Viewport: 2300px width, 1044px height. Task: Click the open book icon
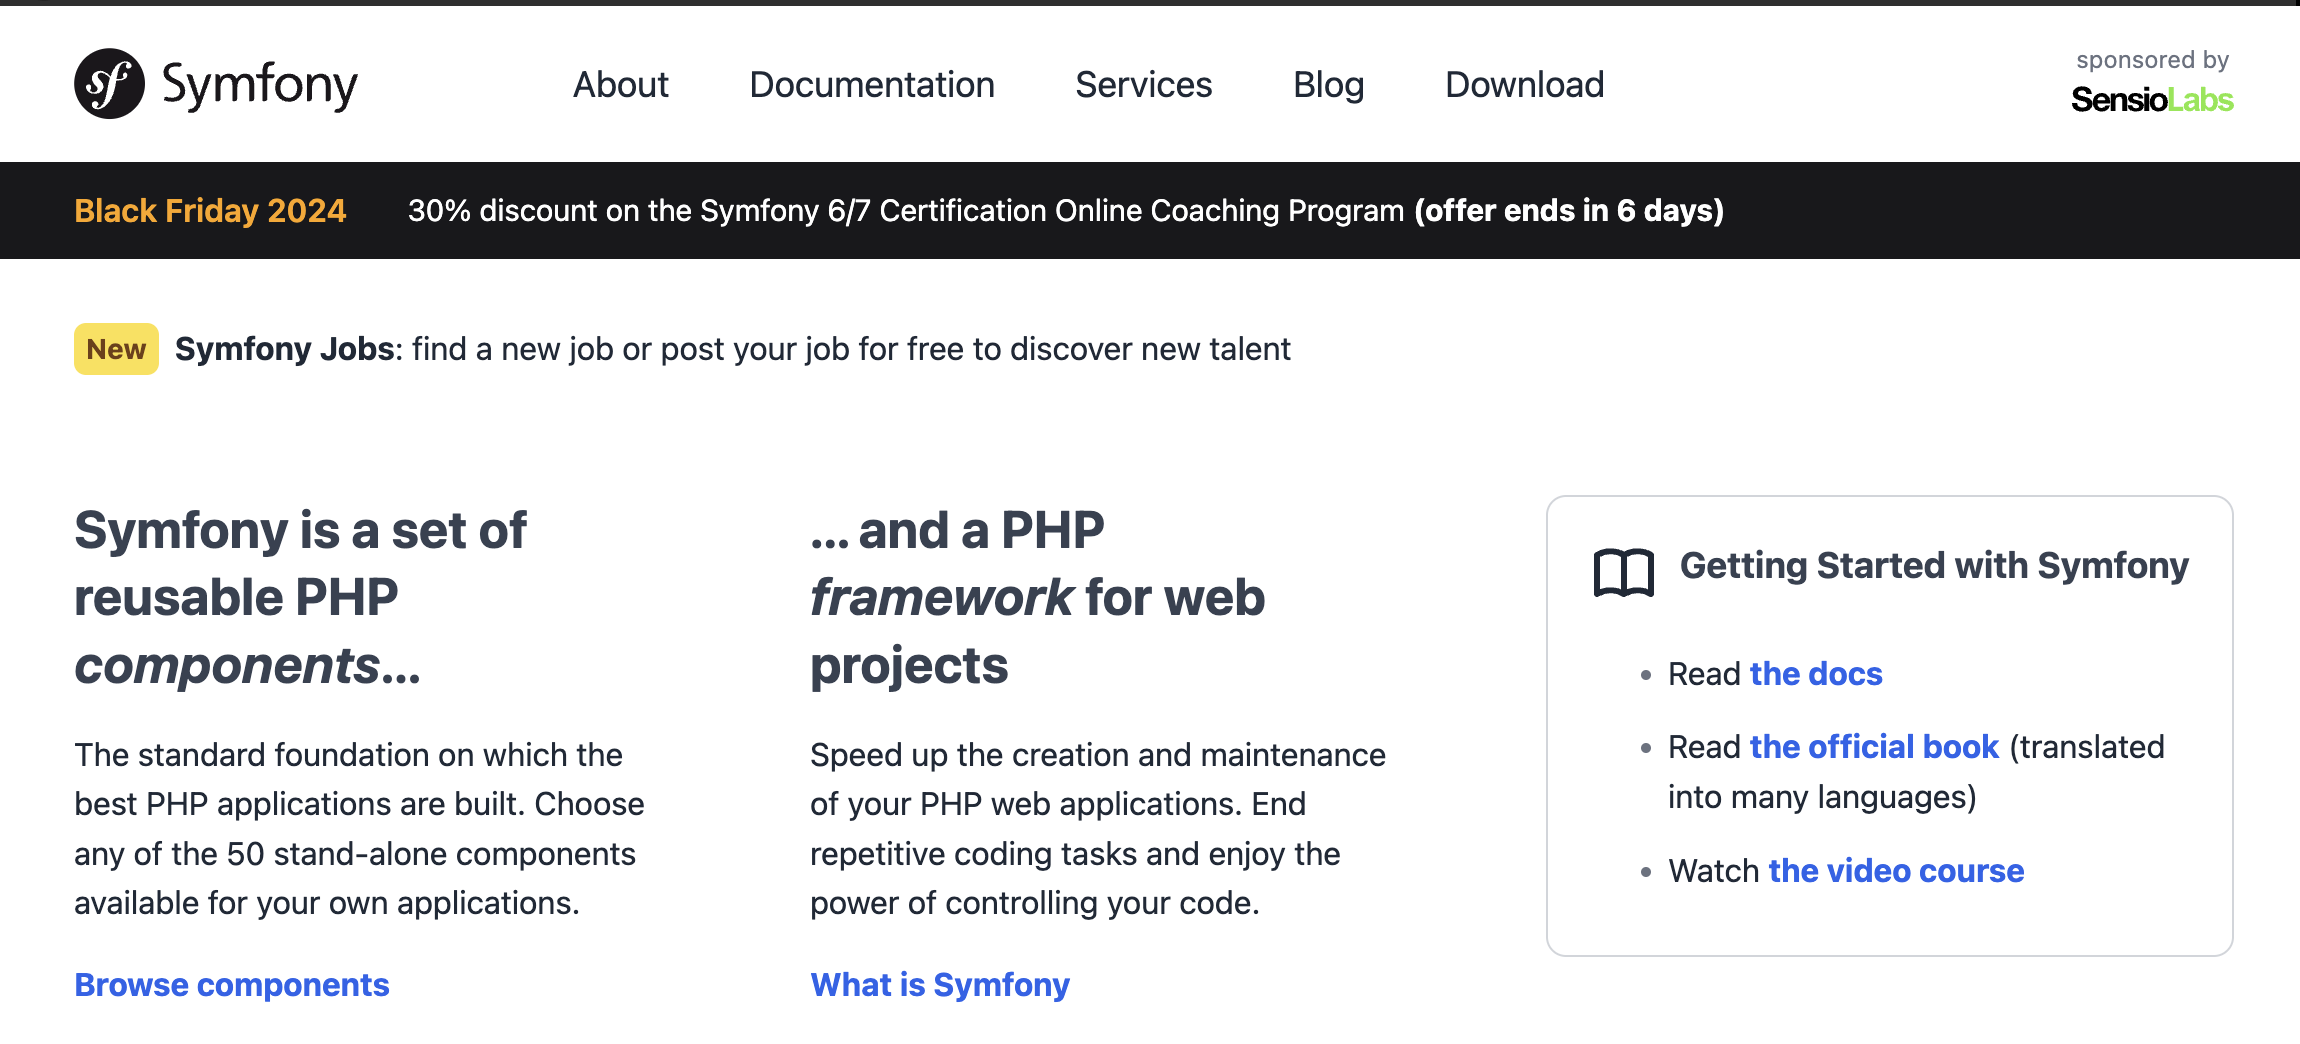(x=1624, y=572)
